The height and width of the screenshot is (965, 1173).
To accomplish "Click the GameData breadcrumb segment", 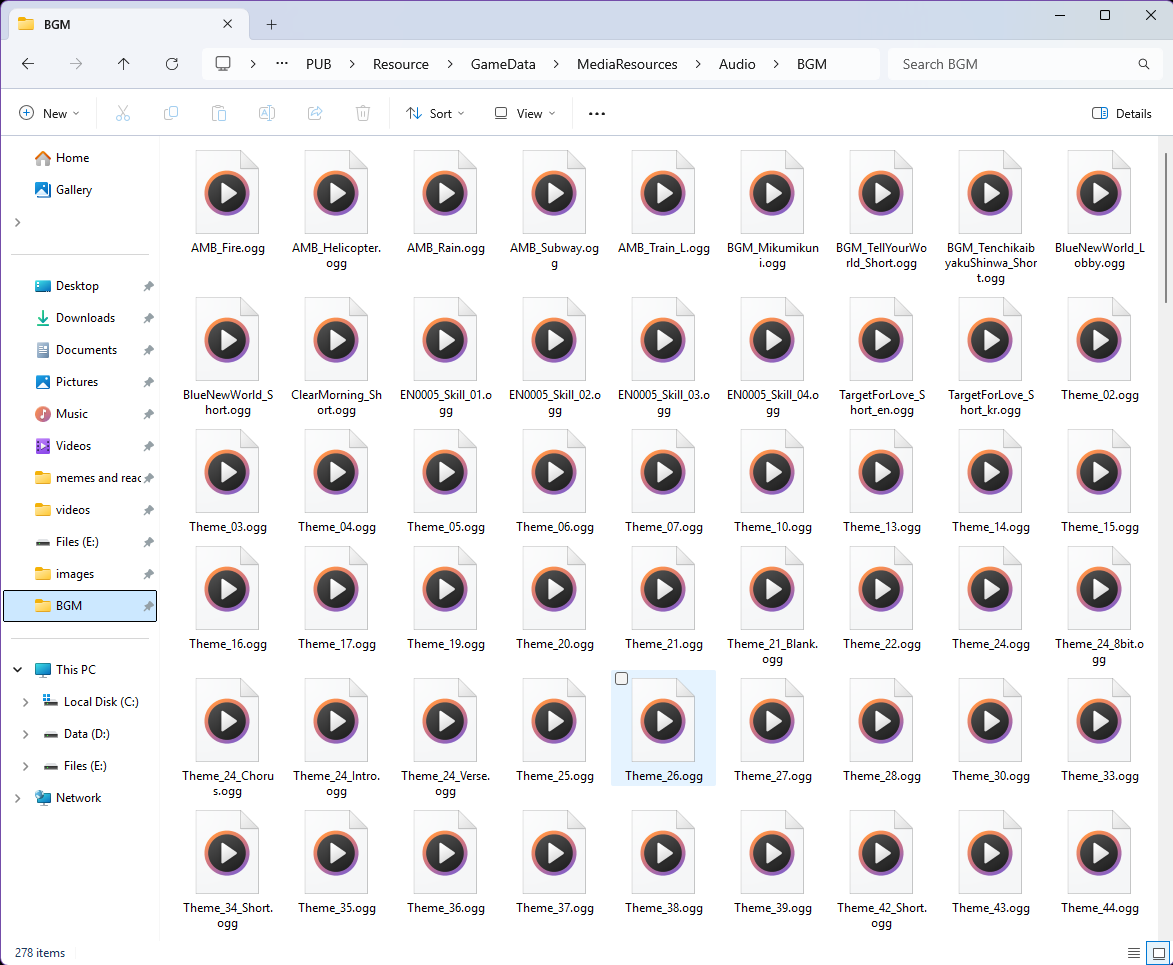I will 503,64.
